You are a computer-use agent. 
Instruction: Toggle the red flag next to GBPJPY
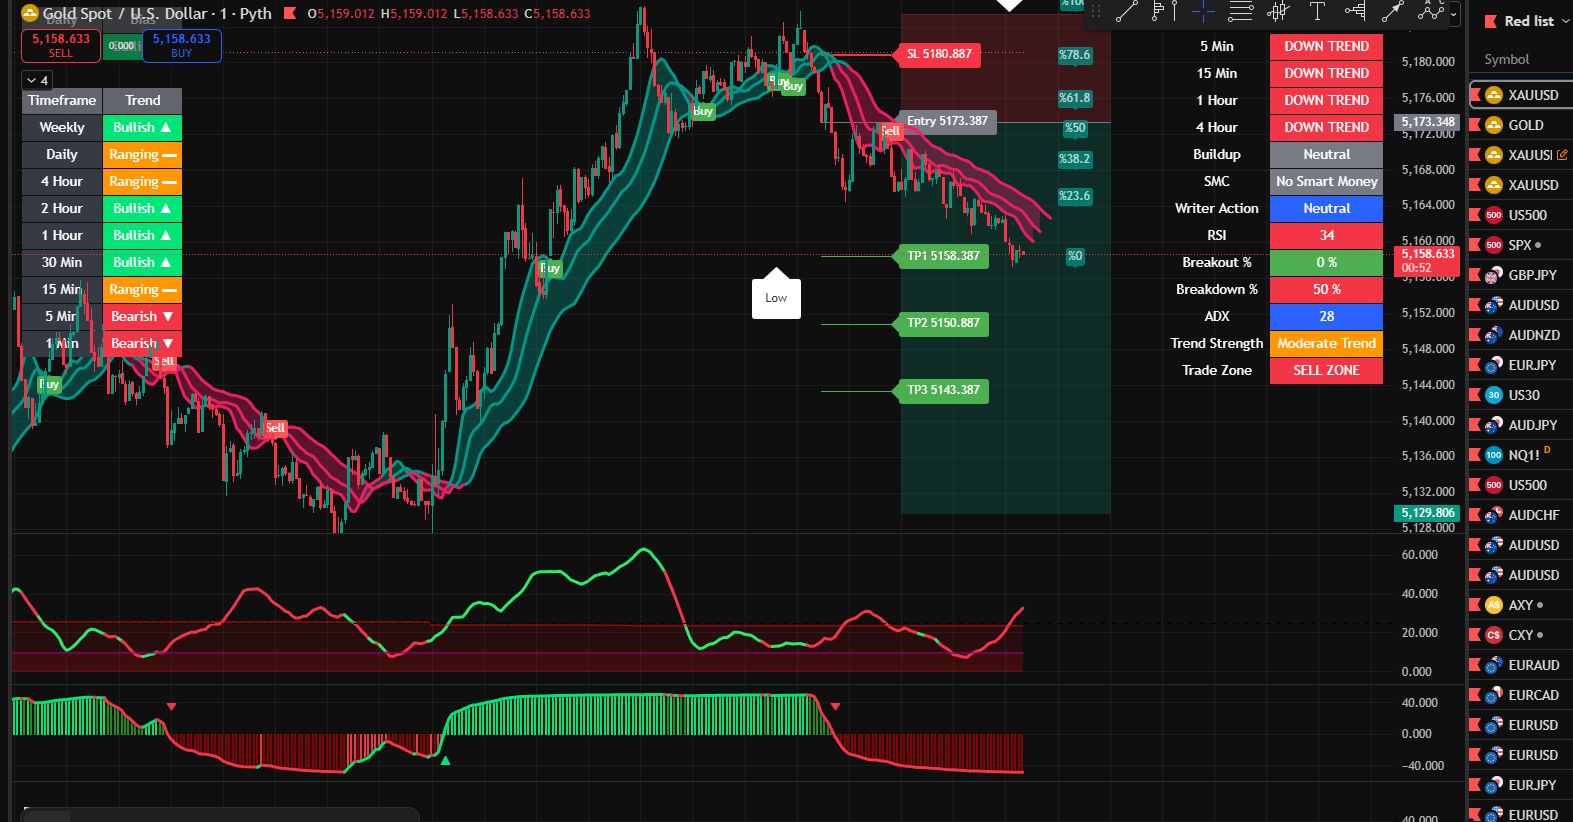click(x=1474, y=275)
